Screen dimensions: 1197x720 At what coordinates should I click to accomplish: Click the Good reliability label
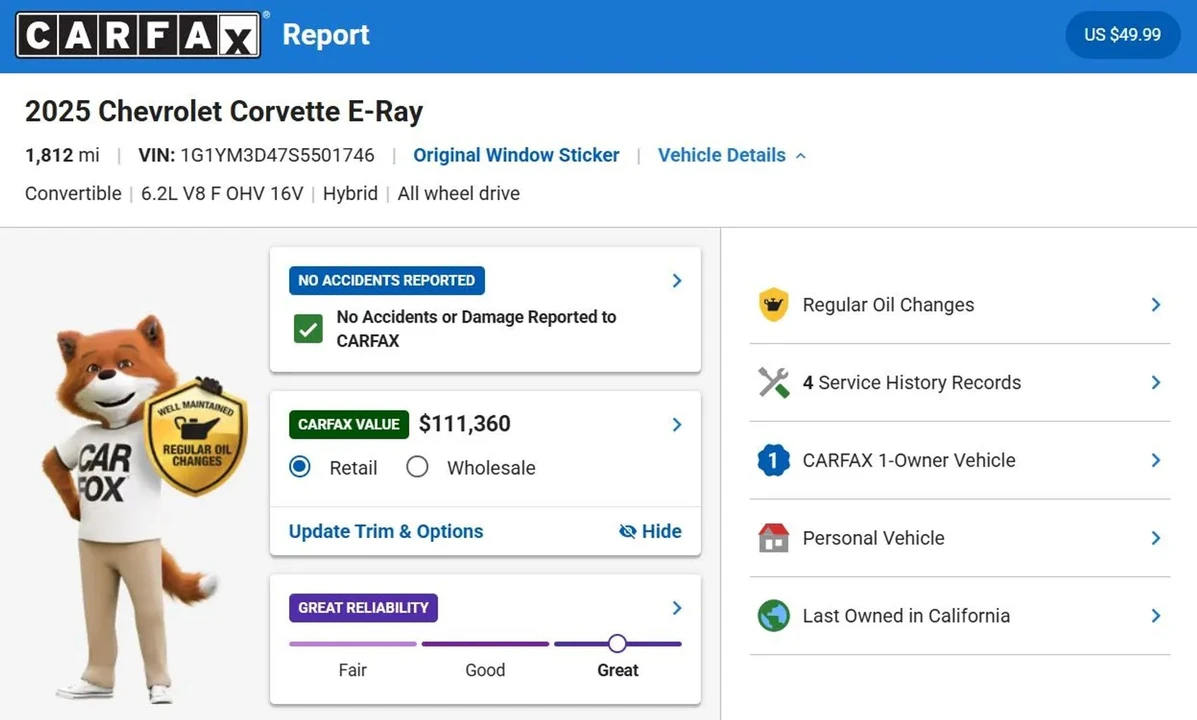[x=486, y=670]
